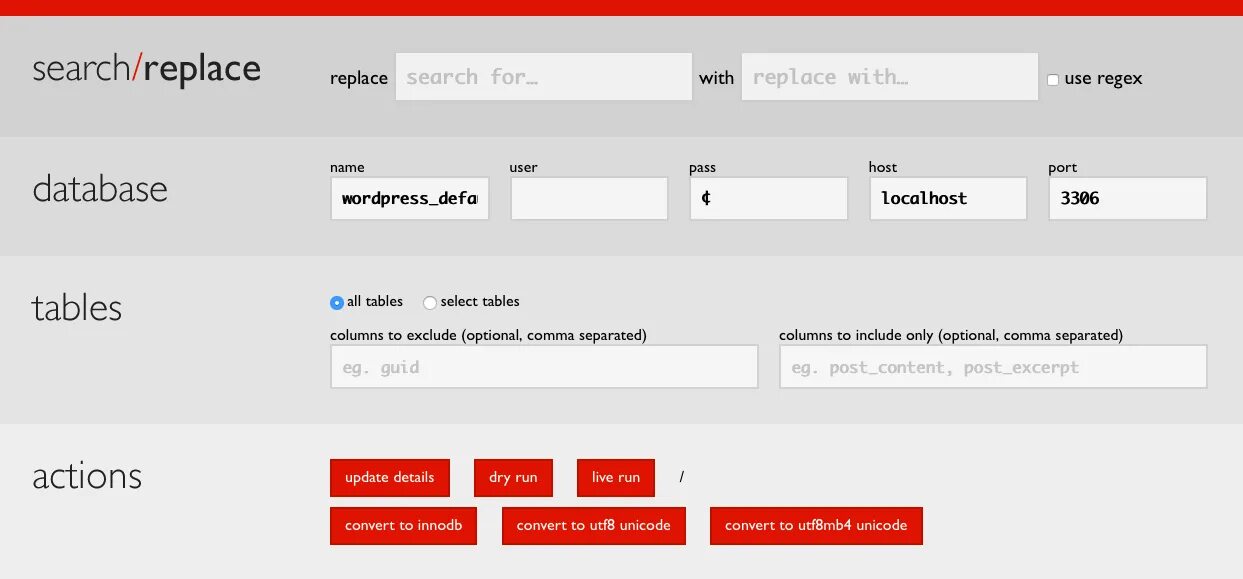Click the 'columns to exclude (optional, comma separated)' label
The image size is (1243, 579).
tap(488, 335)
